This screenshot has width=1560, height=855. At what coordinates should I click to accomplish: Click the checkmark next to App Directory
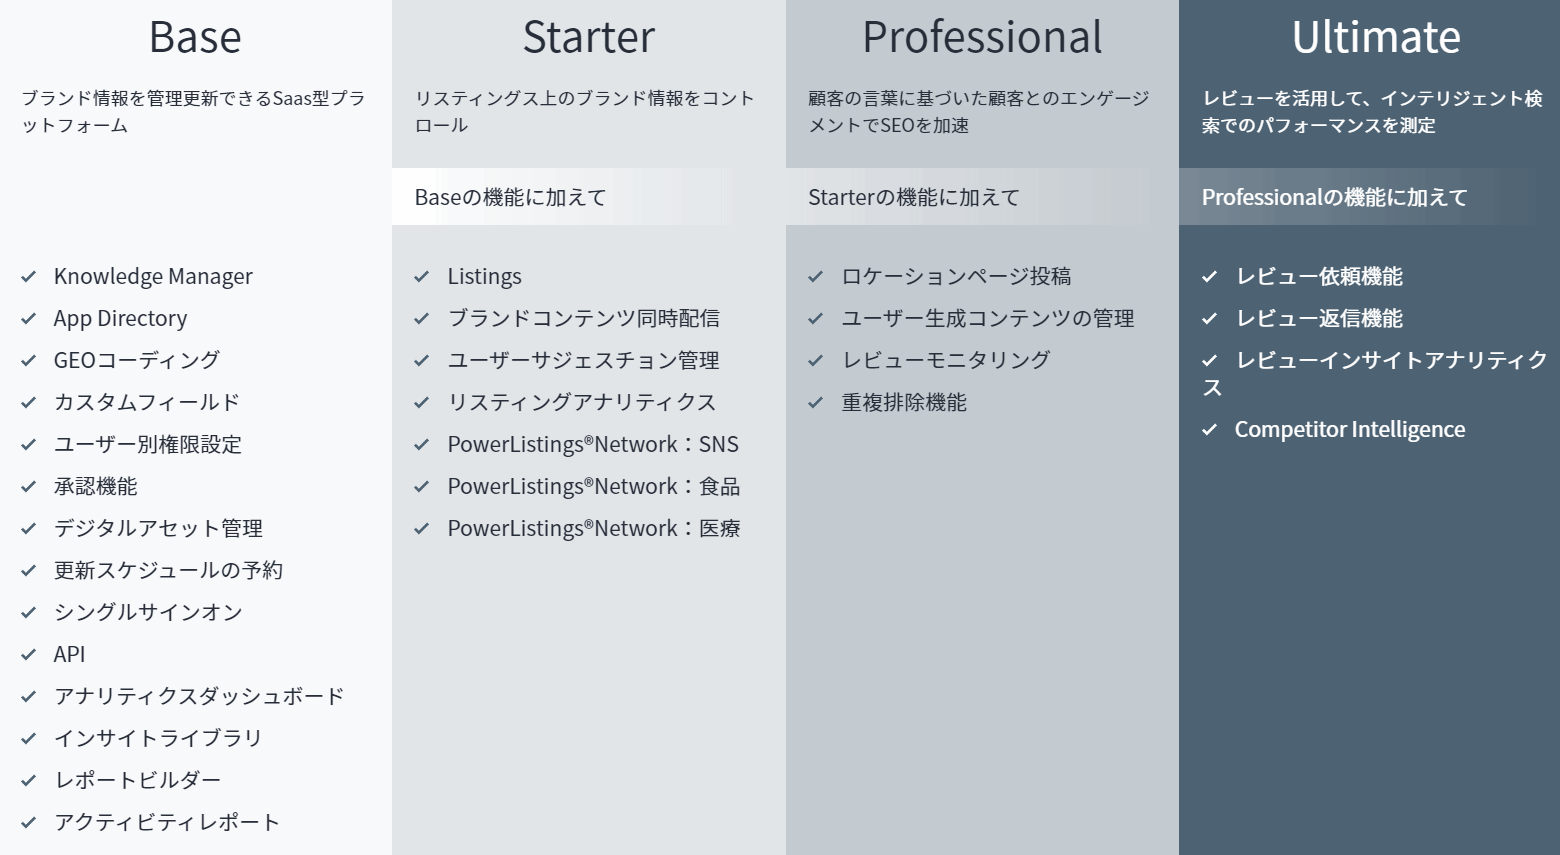[29, 319]
